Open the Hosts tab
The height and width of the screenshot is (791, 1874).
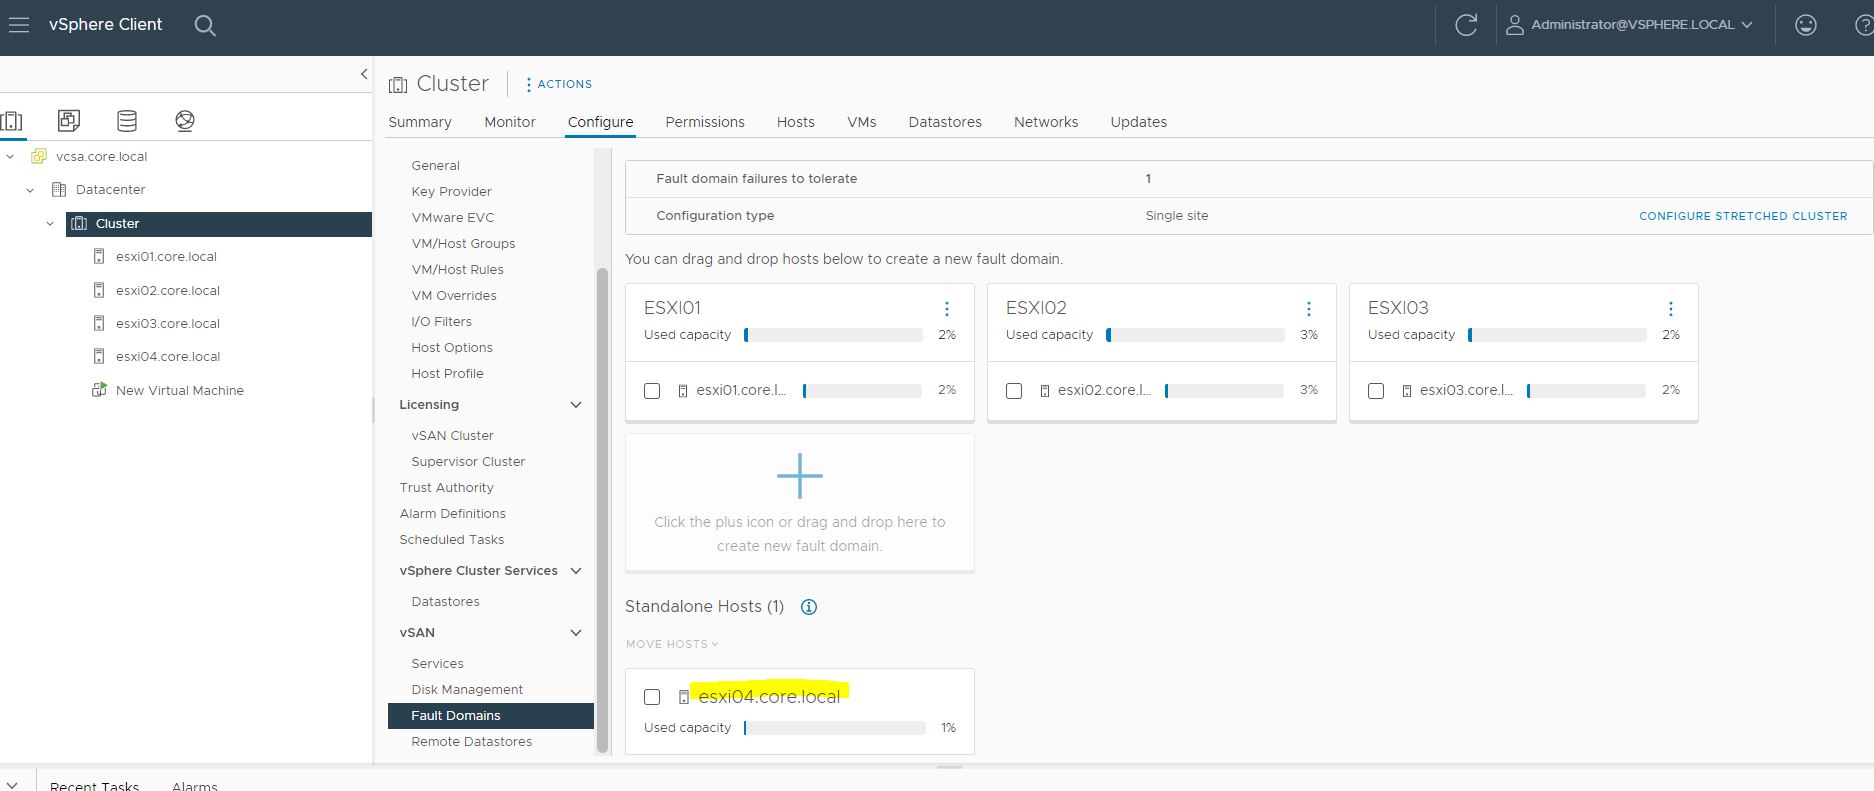point(796,122)
